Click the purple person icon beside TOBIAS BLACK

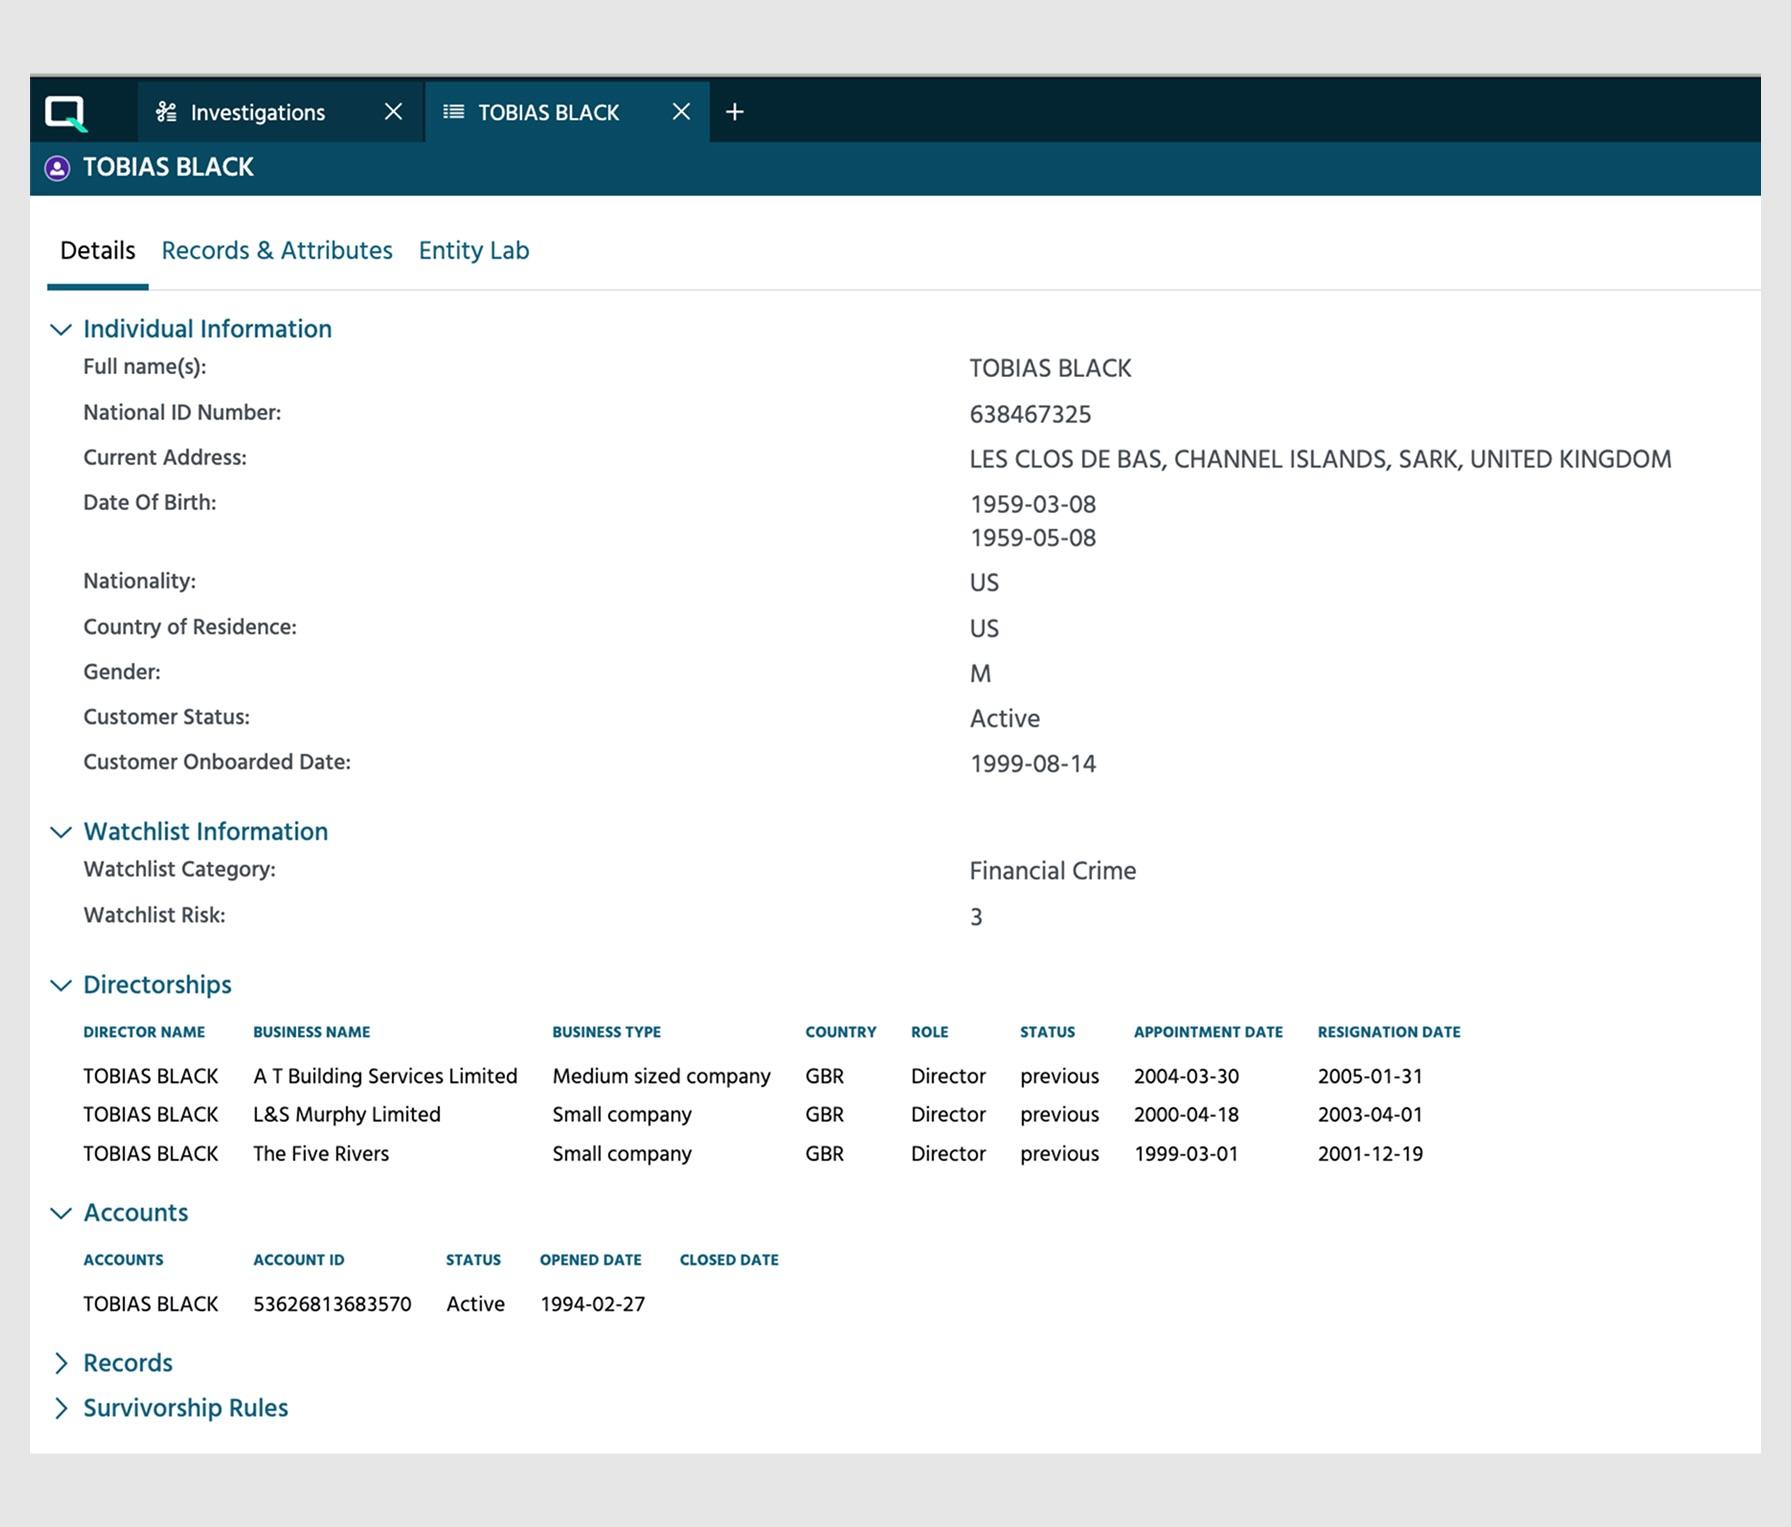(57, 166)
